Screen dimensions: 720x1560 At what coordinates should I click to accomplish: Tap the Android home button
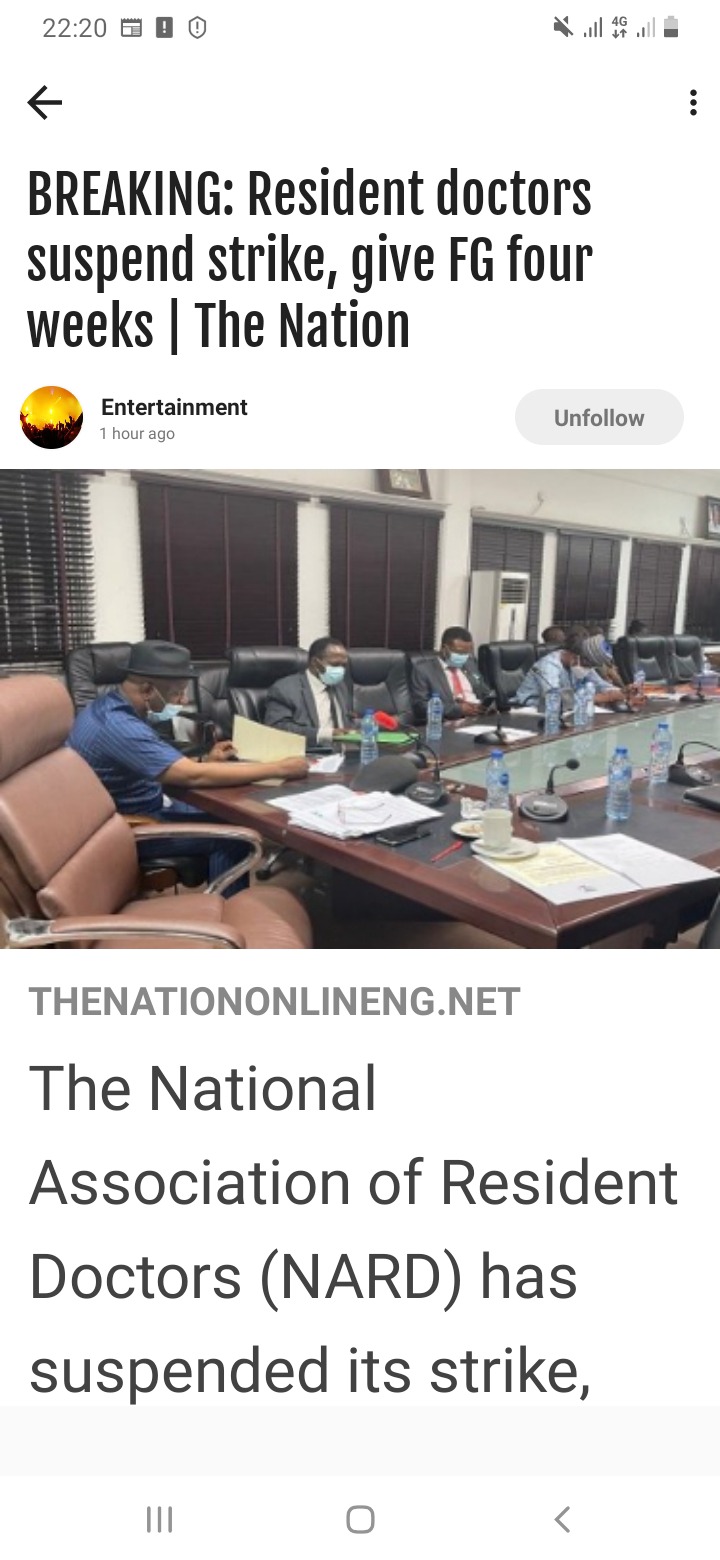(360, 1520)
